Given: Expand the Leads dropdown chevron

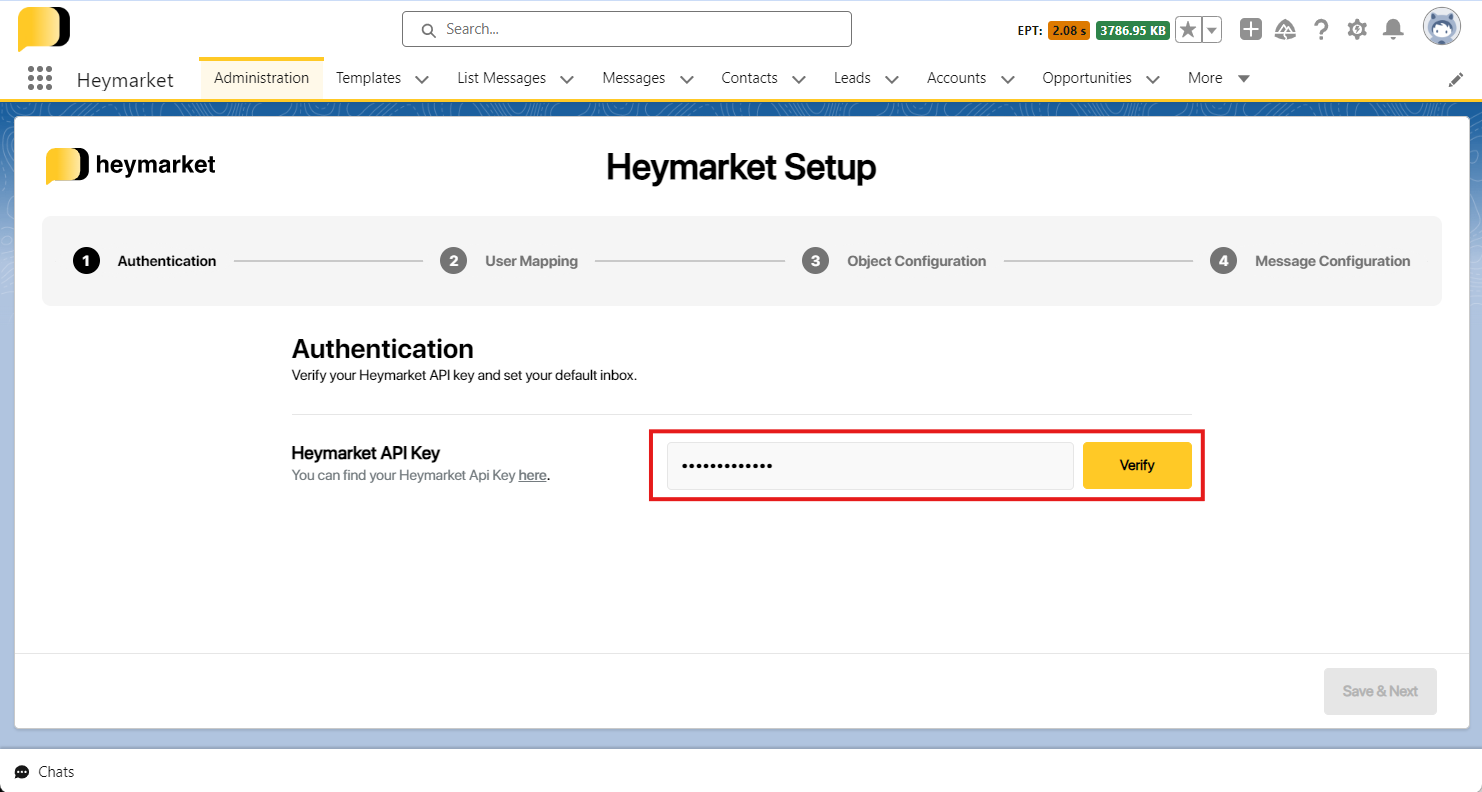Looking at the screenshot, I should (x=891, y=79).
